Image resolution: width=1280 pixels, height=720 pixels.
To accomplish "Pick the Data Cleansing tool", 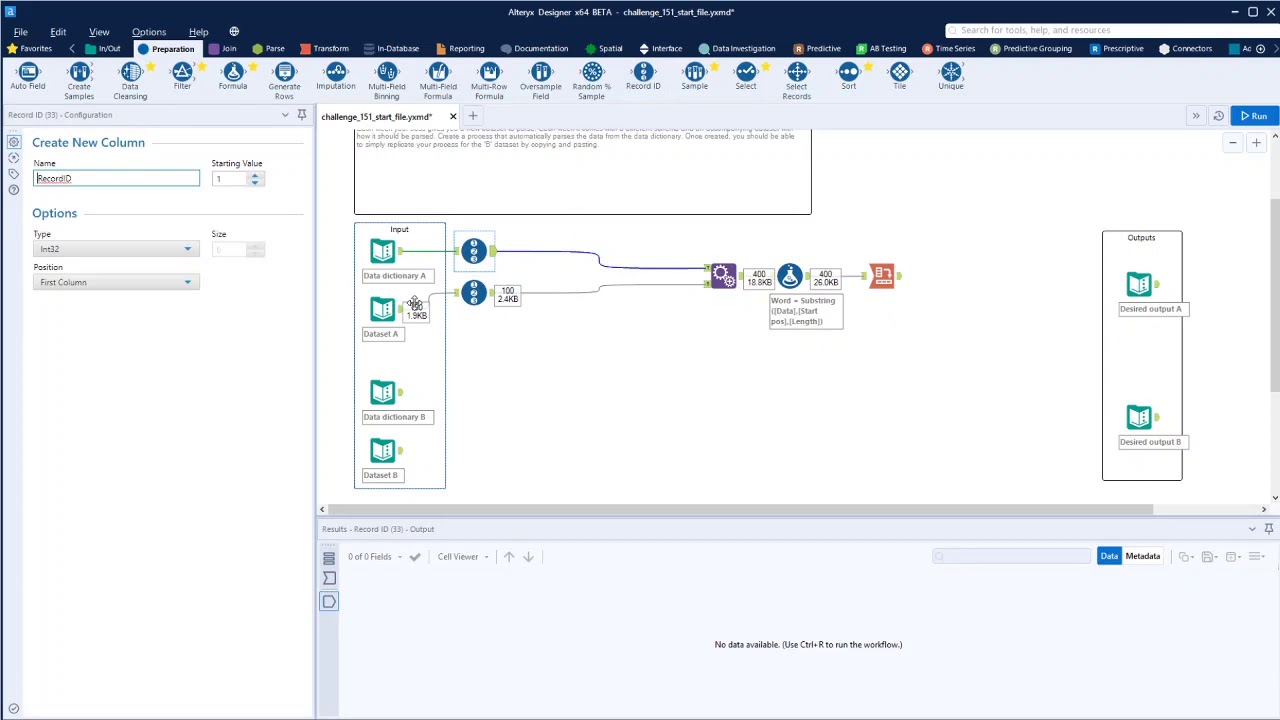I will click(x=130, y=80).
